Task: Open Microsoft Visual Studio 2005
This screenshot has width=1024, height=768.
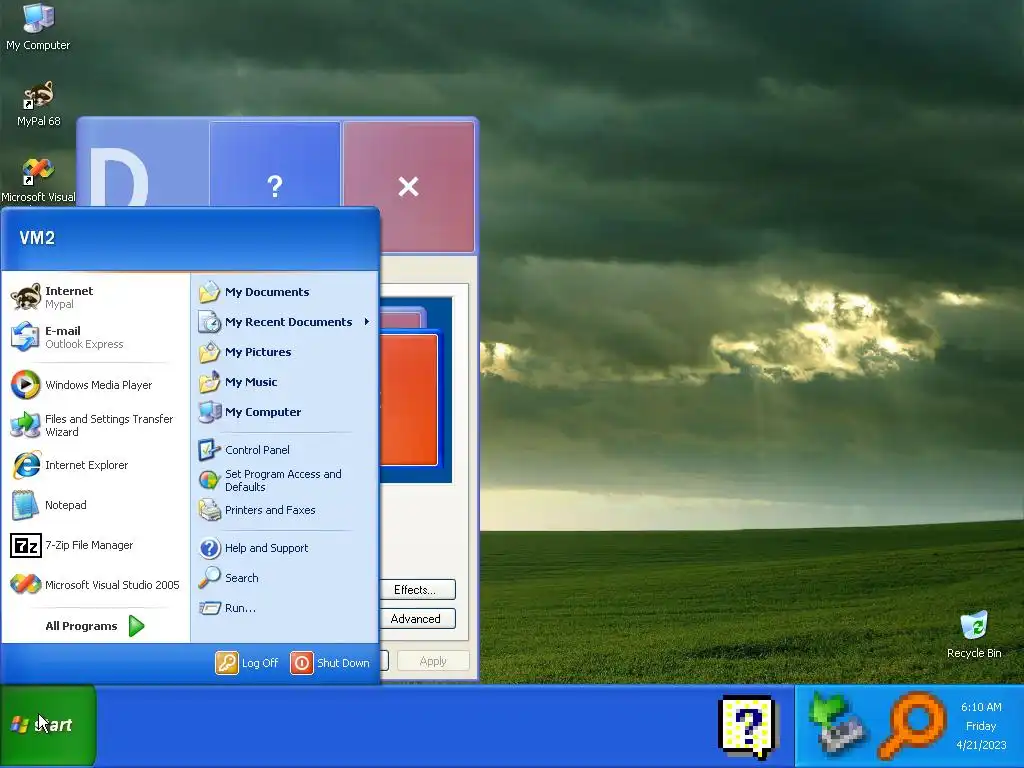Action: 95,584
